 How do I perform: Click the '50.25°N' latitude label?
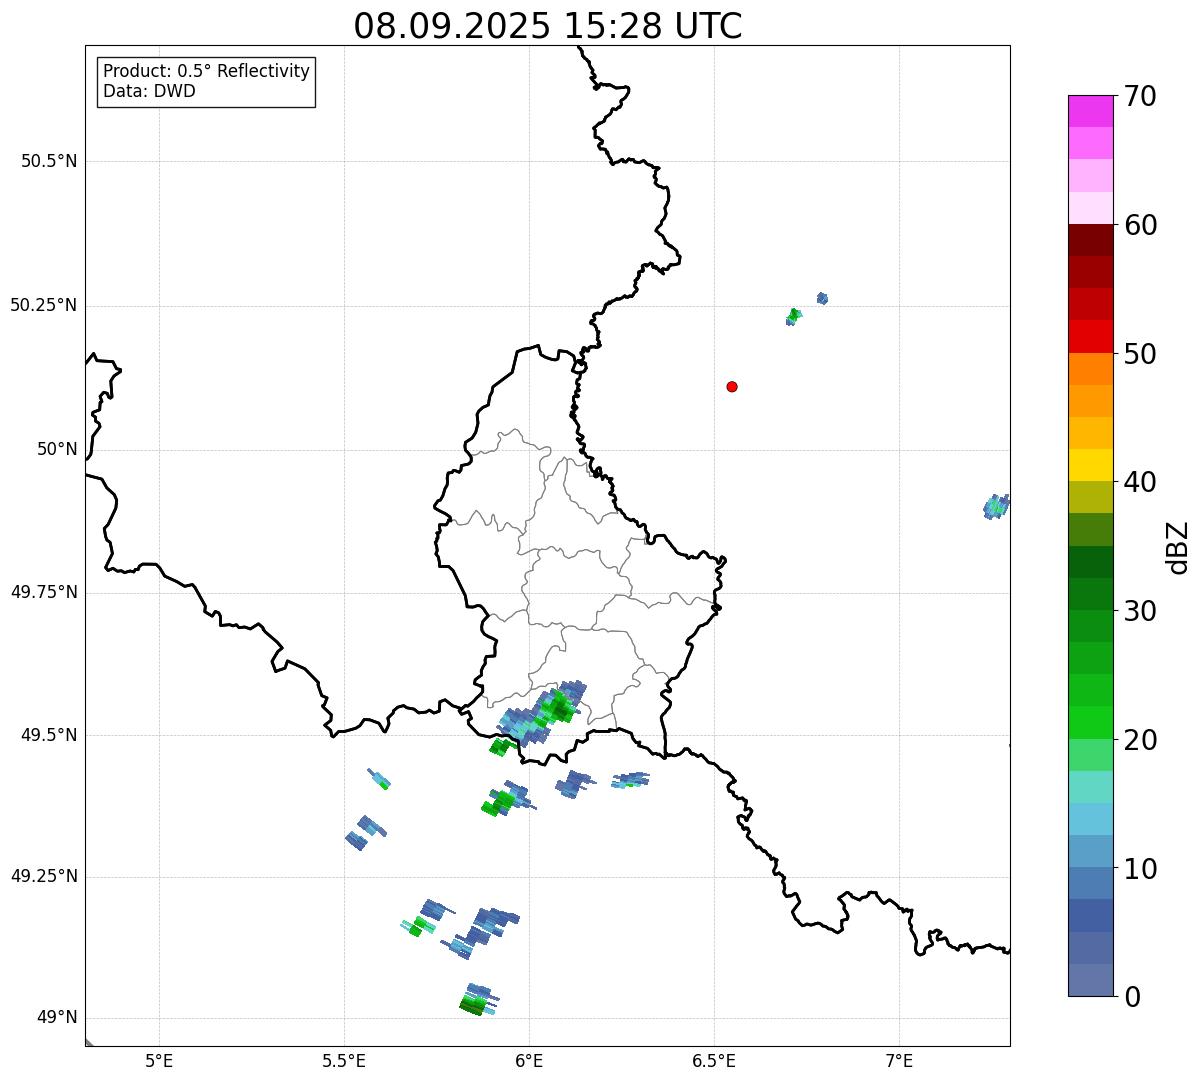44,305
